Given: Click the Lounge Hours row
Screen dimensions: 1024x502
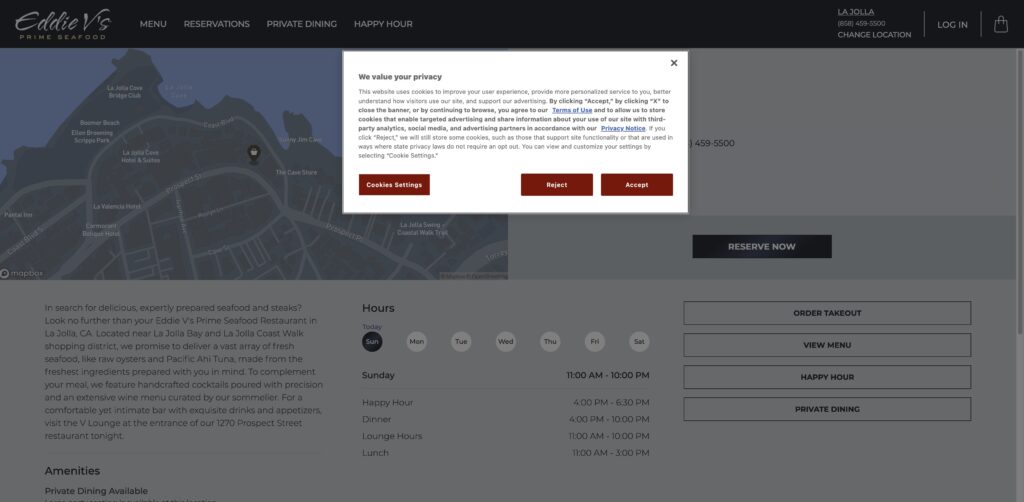Looking at the screenshot, I should pyautogui.click(x=505, y=436).
